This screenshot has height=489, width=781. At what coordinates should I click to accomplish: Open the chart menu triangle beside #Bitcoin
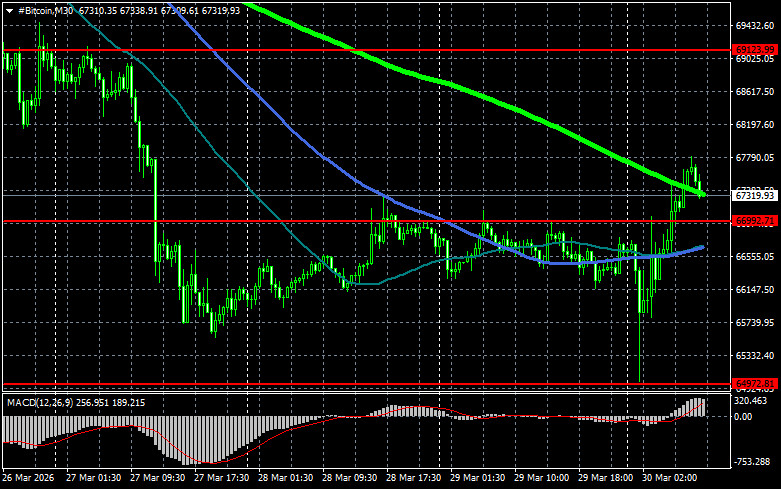point(9,11)
